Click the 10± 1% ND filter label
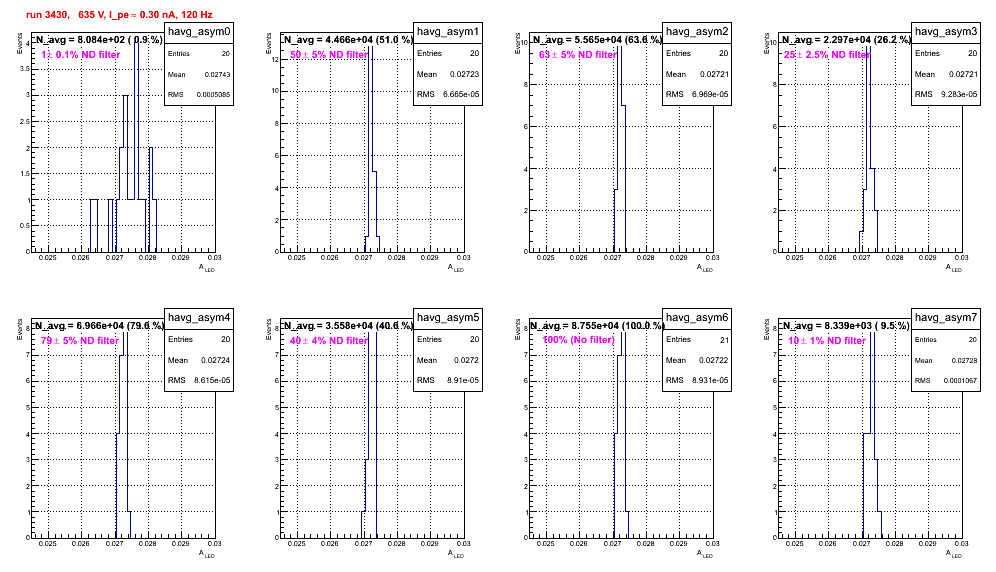The image size is (996, 572). 827,341
